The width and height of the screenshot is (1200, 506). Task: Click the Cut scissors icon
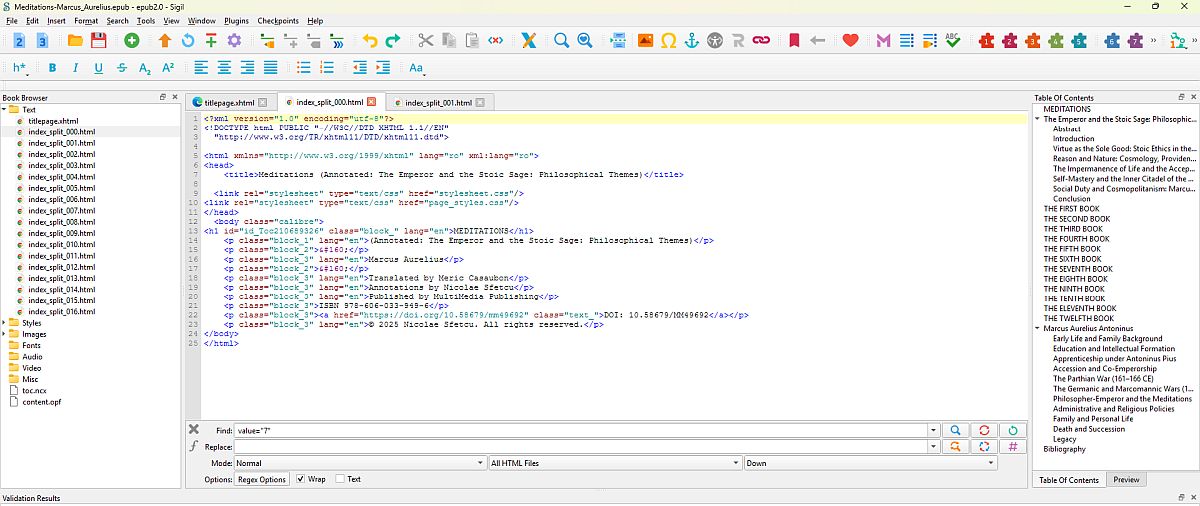(425, 41)
